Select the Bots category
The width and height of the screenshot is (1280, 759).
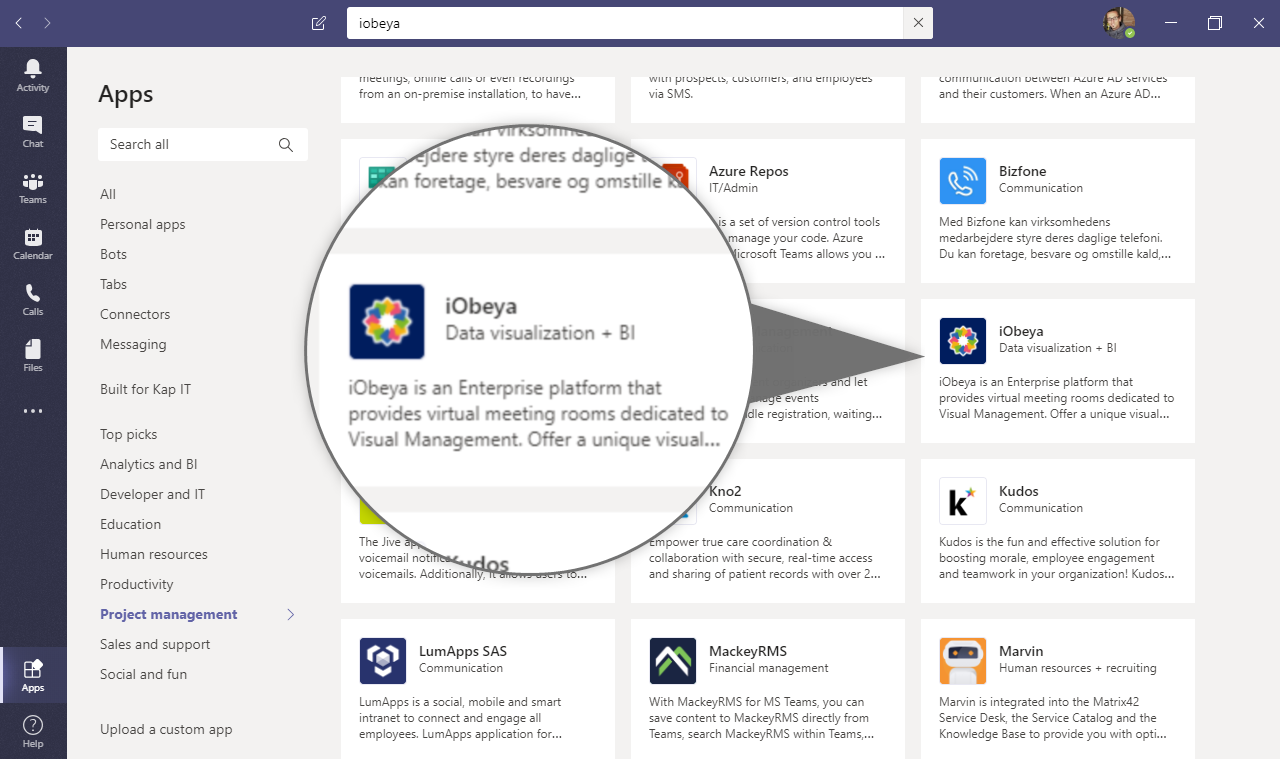[113, 254]
